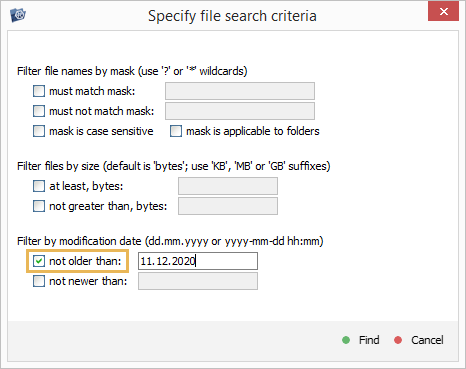Uncheck the 'not older than' date filter
This screenshot has width=466, height=369.
tap(39, 261)
